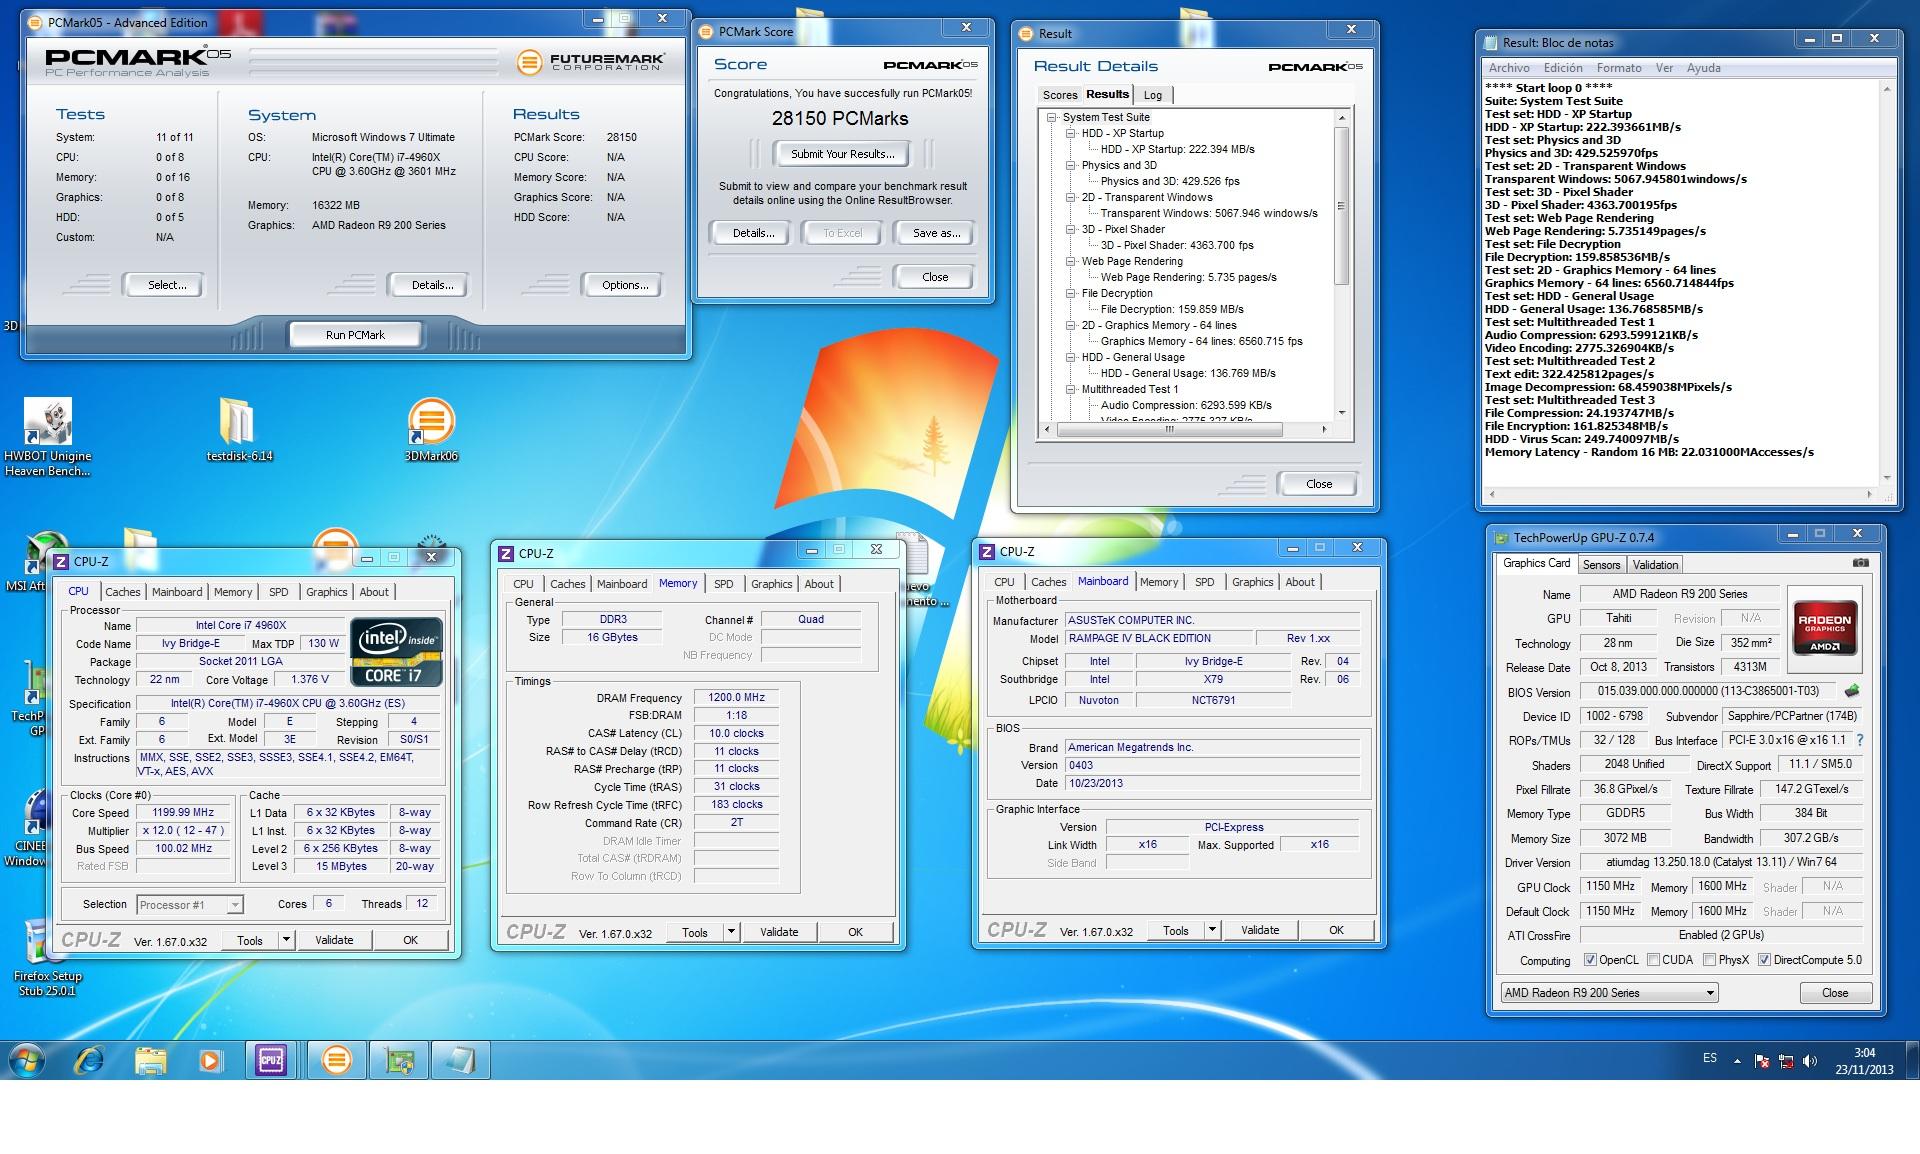
Task: Open Validation tab in GPU-Z
Action: 1655,565
